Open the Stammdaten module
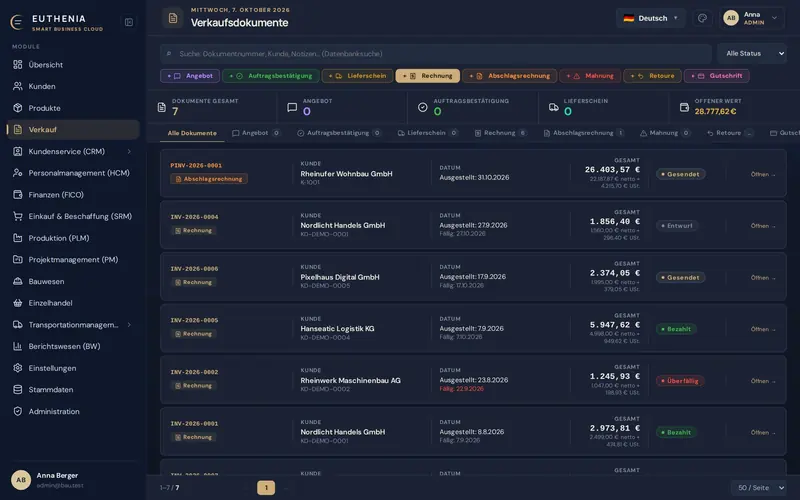 click(73, 389)
